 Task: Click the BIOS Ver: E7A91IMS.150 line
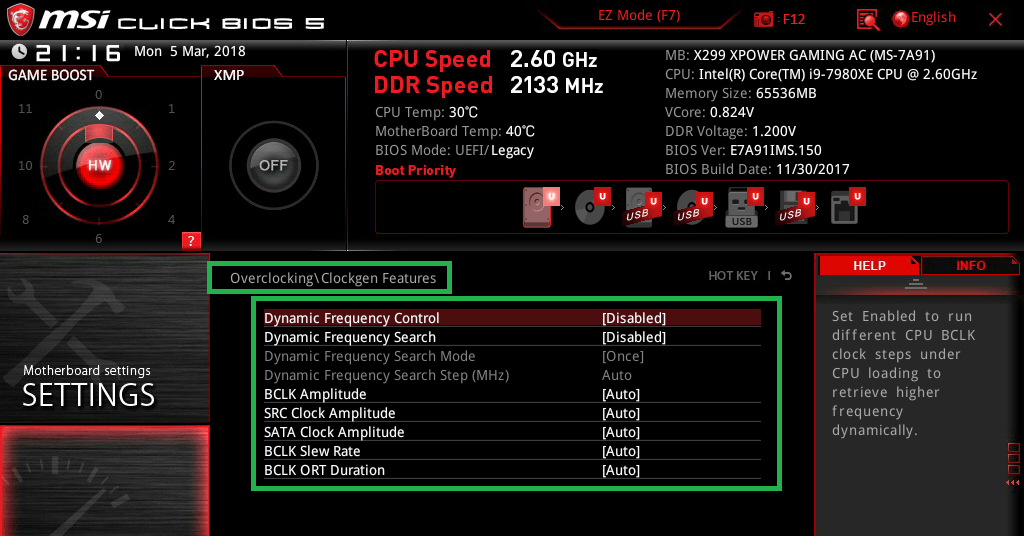point(743,150)
